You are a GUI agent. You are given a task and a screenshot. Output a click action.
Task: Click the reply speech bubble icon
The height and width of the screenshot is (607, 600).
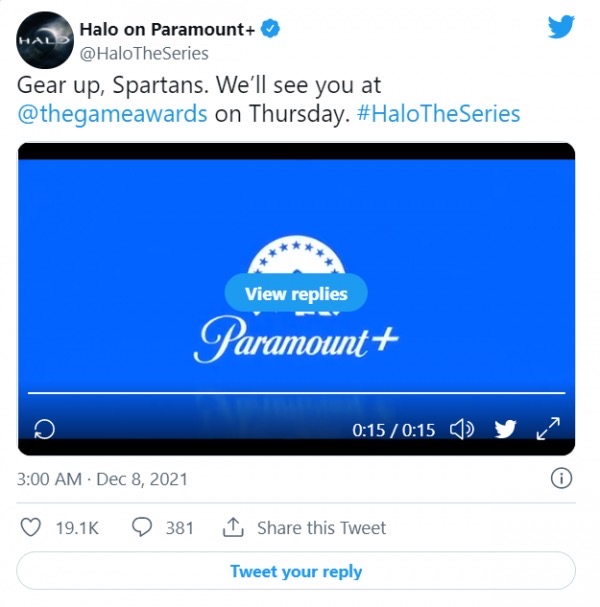(x=142, y=527)
